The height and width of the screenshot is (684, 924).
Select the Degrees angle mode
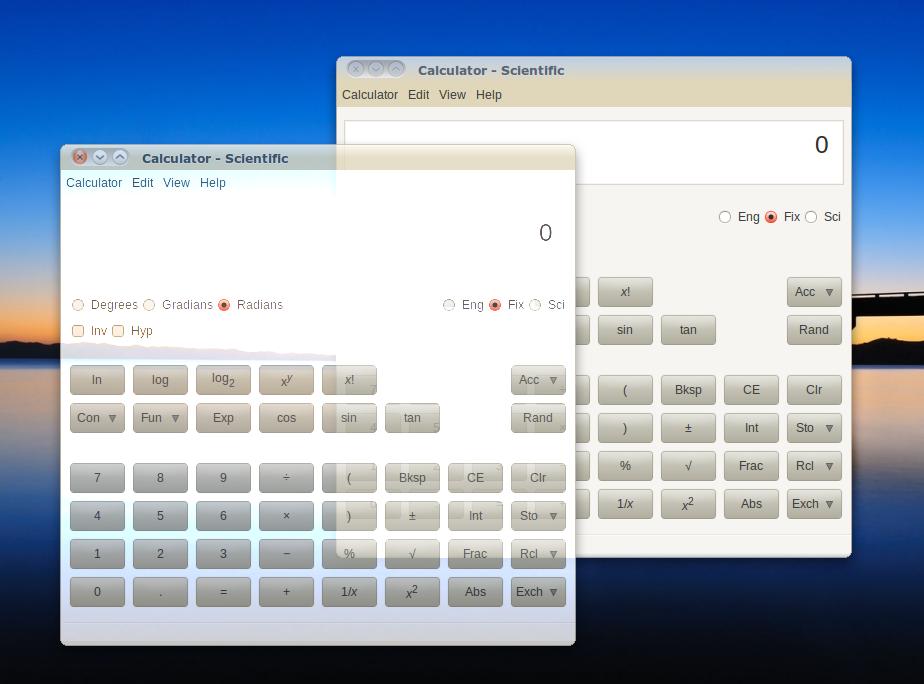(79, 305)
